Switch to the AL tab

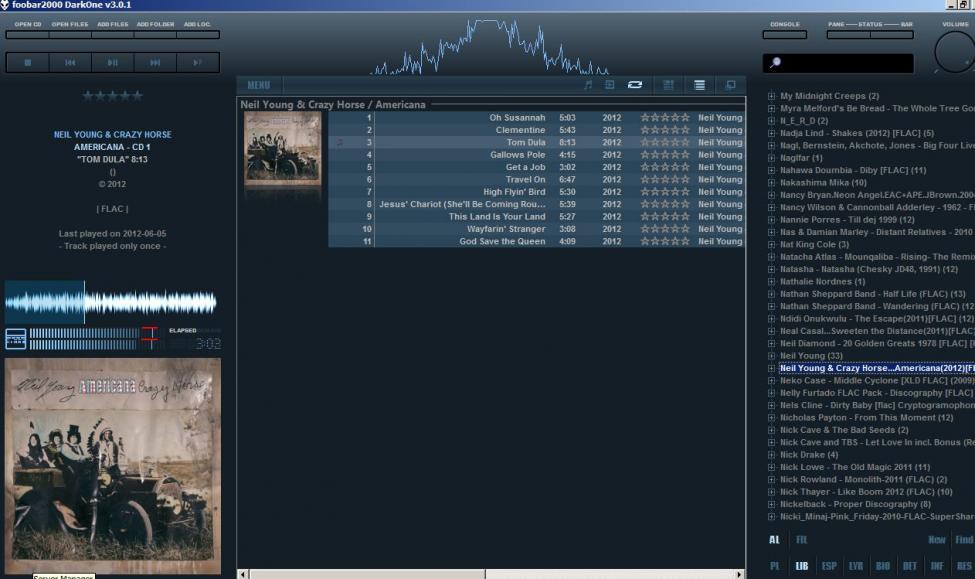(774, 540)
